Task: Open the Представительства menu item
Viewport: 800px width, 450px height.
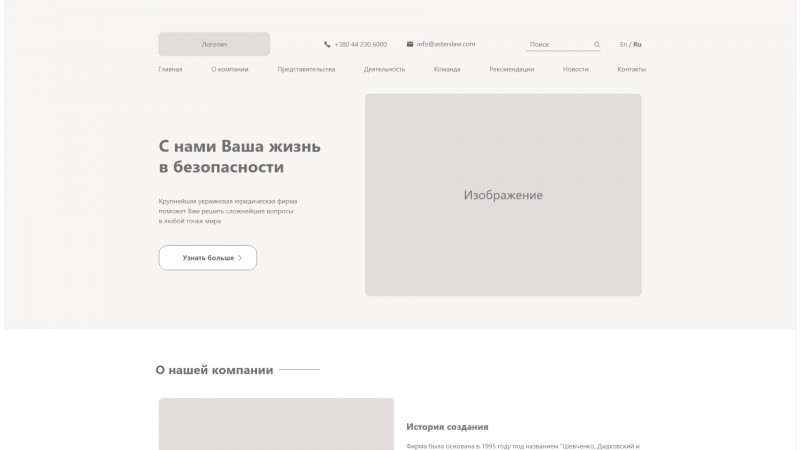Action: pos(306,69)
